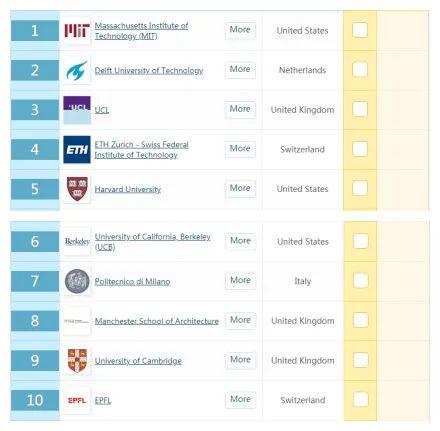Click the Delft University flame logo
The width and height of the screenshot is (440, 431).
[x=77, y=70]
